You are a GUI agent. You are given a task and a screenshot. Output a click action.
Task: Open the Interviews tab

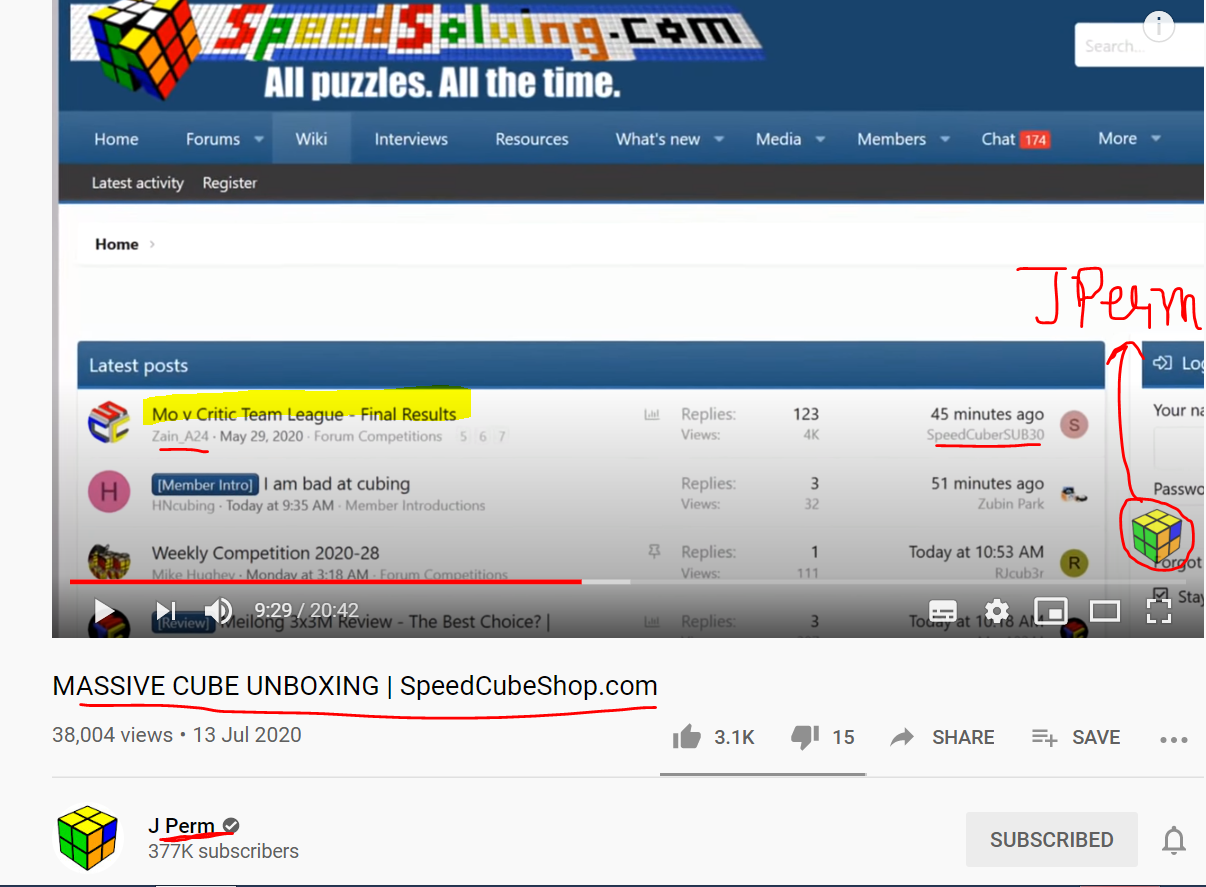tap(411, 139)
